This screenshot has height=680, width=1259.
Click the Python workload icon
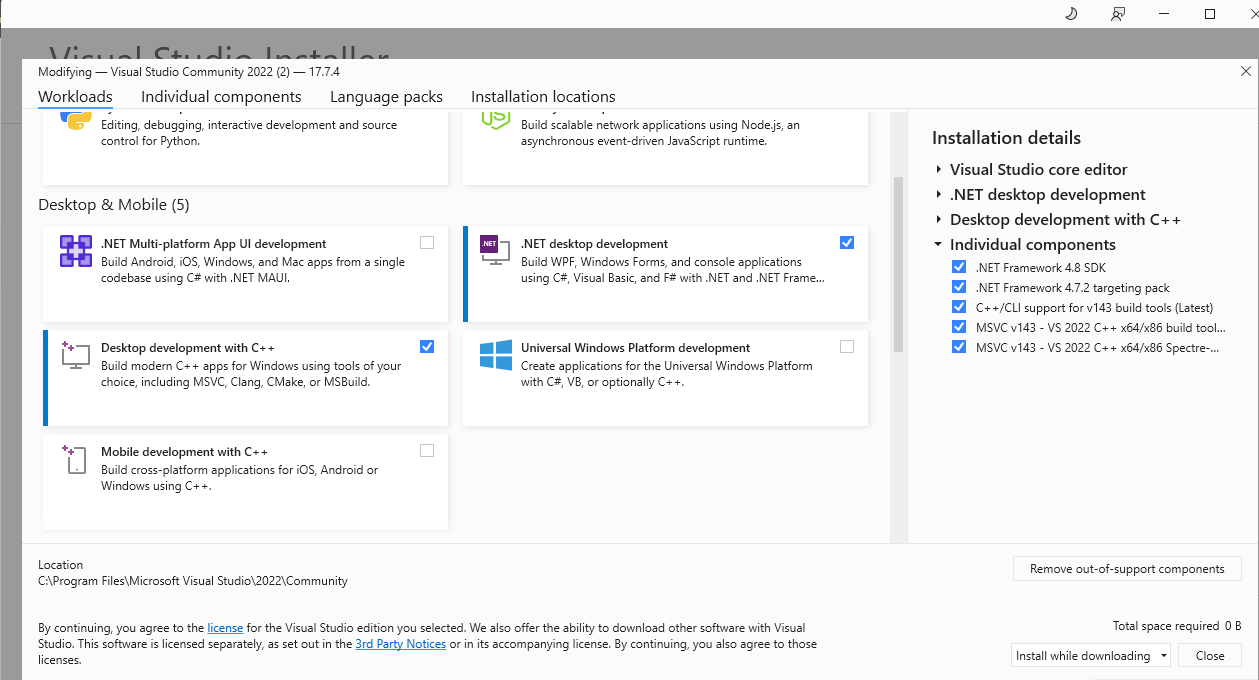point(76,120)
